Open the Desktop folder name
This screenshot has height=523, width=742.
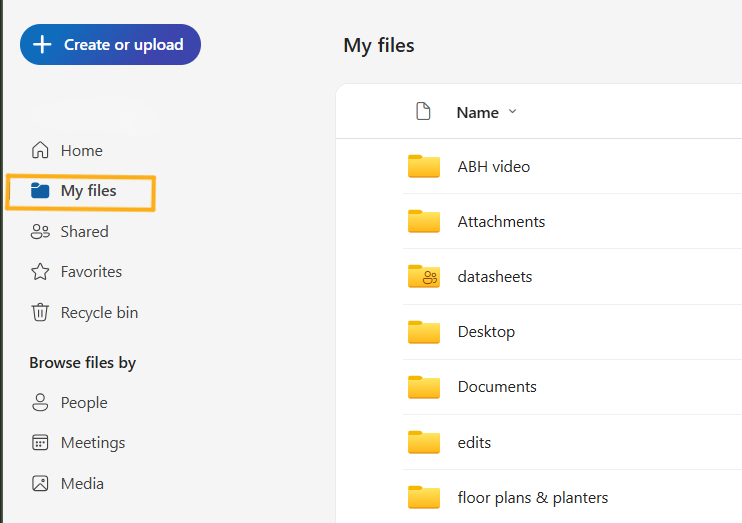tap(486, 332)
